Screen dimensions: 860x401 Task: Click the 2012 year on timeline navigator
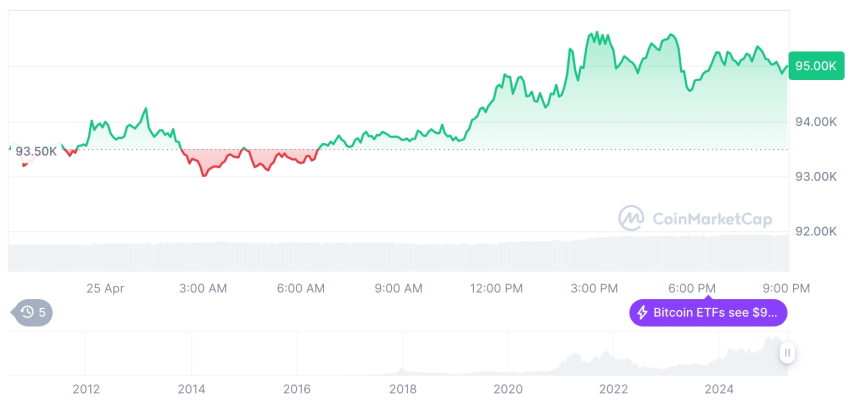coord(86,388)
